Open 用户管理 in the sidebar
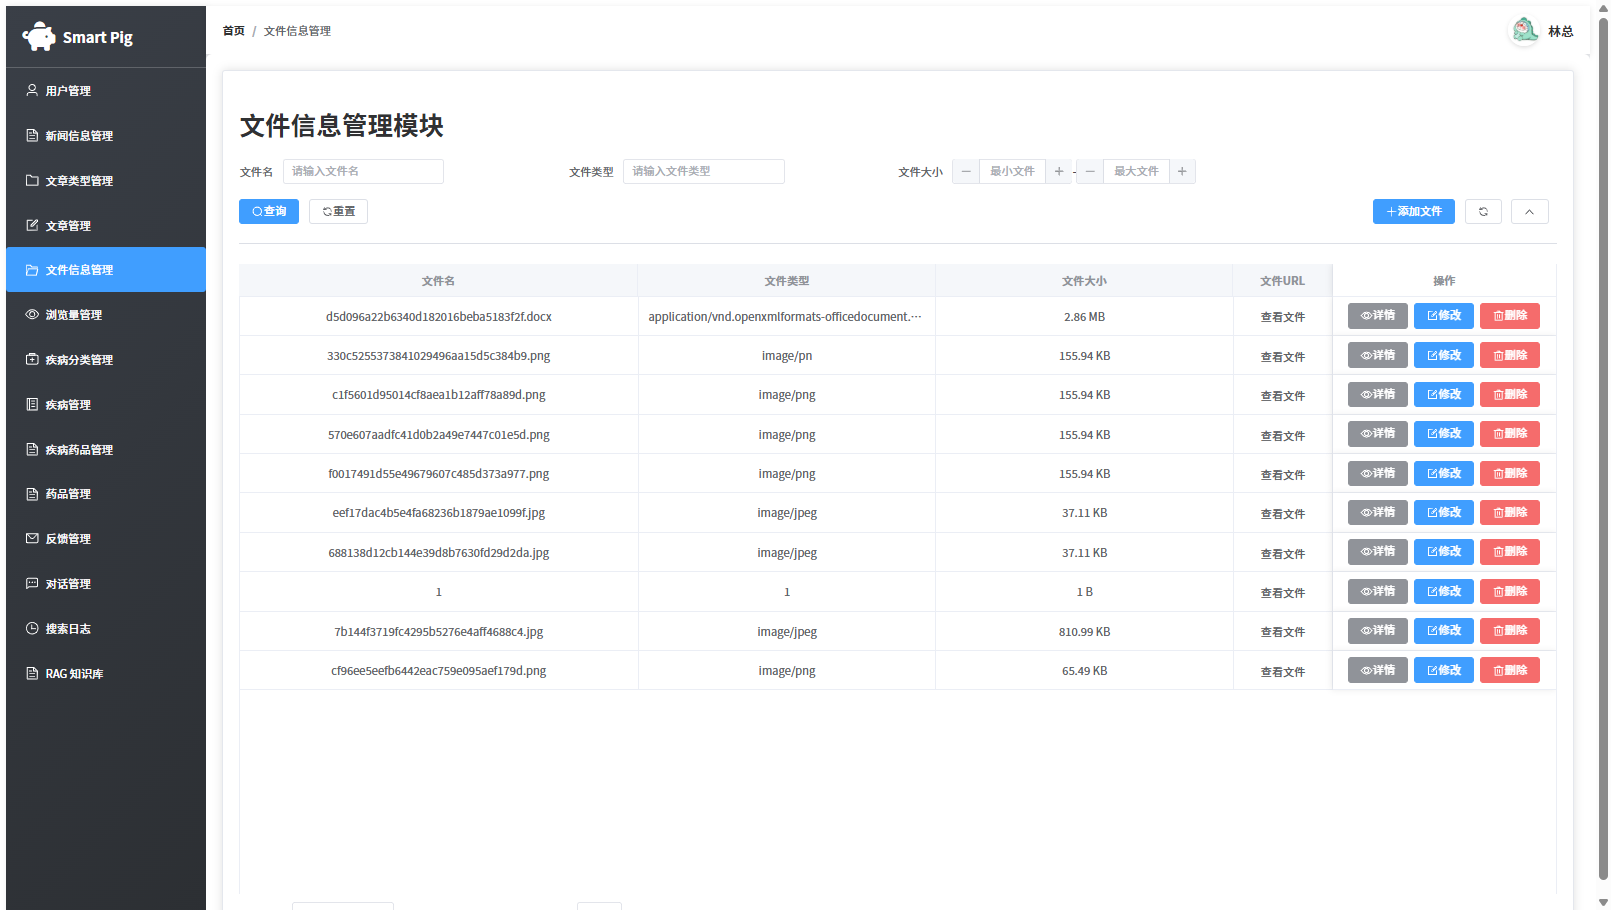This screenshot has width=1611, height=910. (x=106, y=91)
